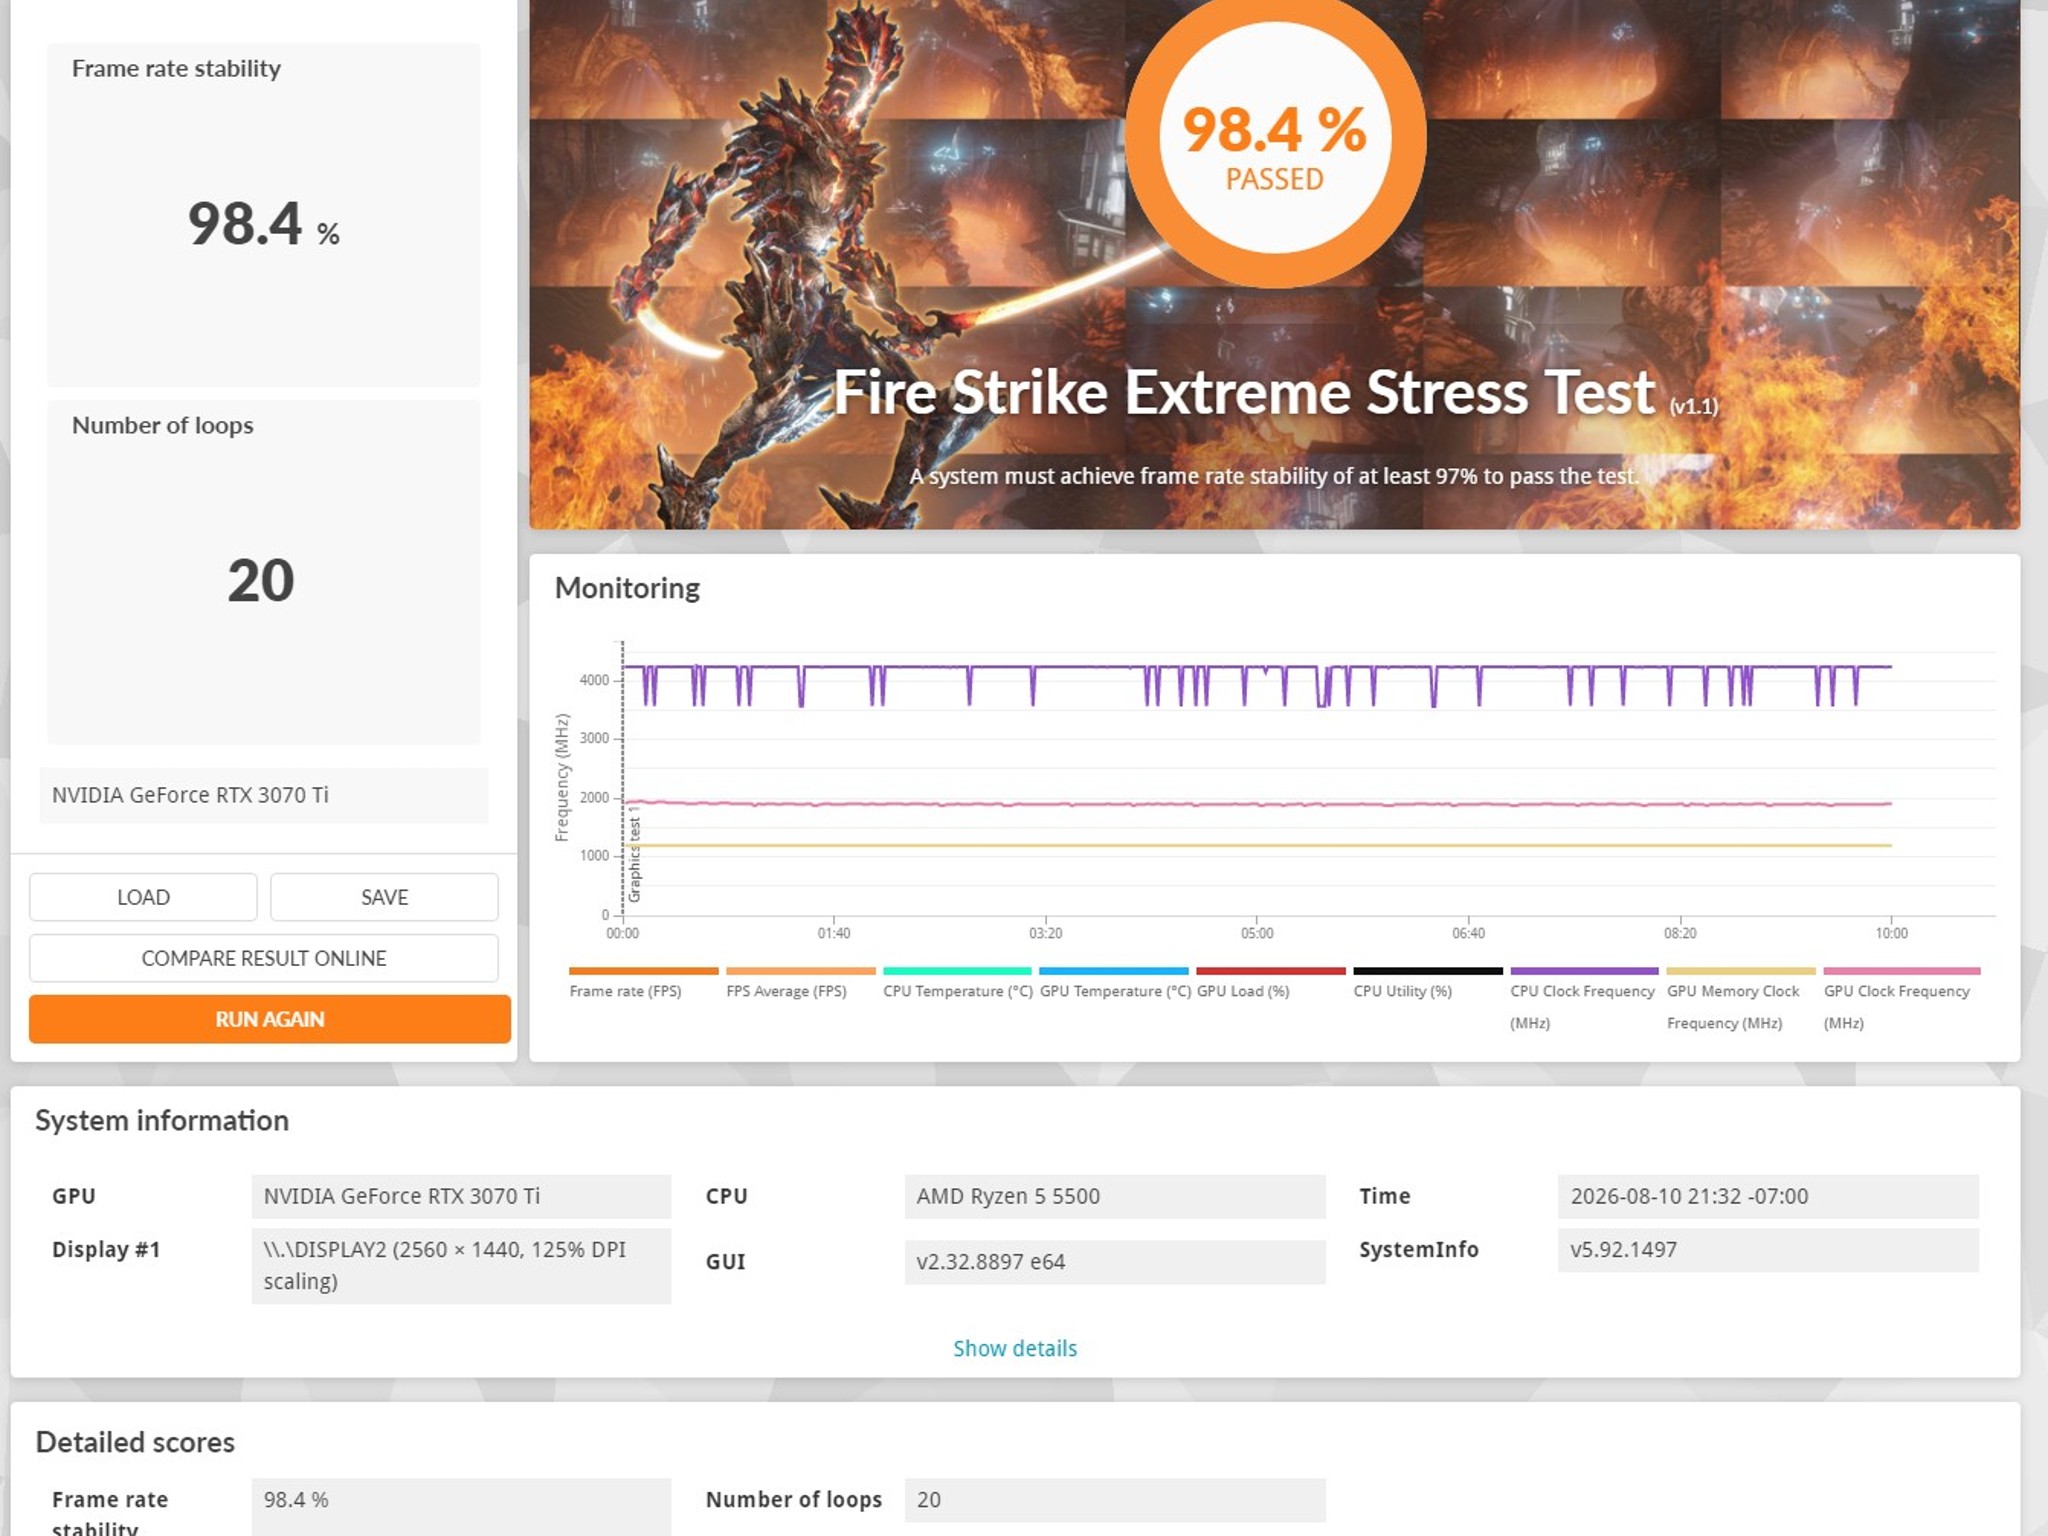The width and height of the screenshot is (2048, 1536).
Task: Toggle the CPU Clock Frequency legend swatch
Action: (x=1584, y=971)
